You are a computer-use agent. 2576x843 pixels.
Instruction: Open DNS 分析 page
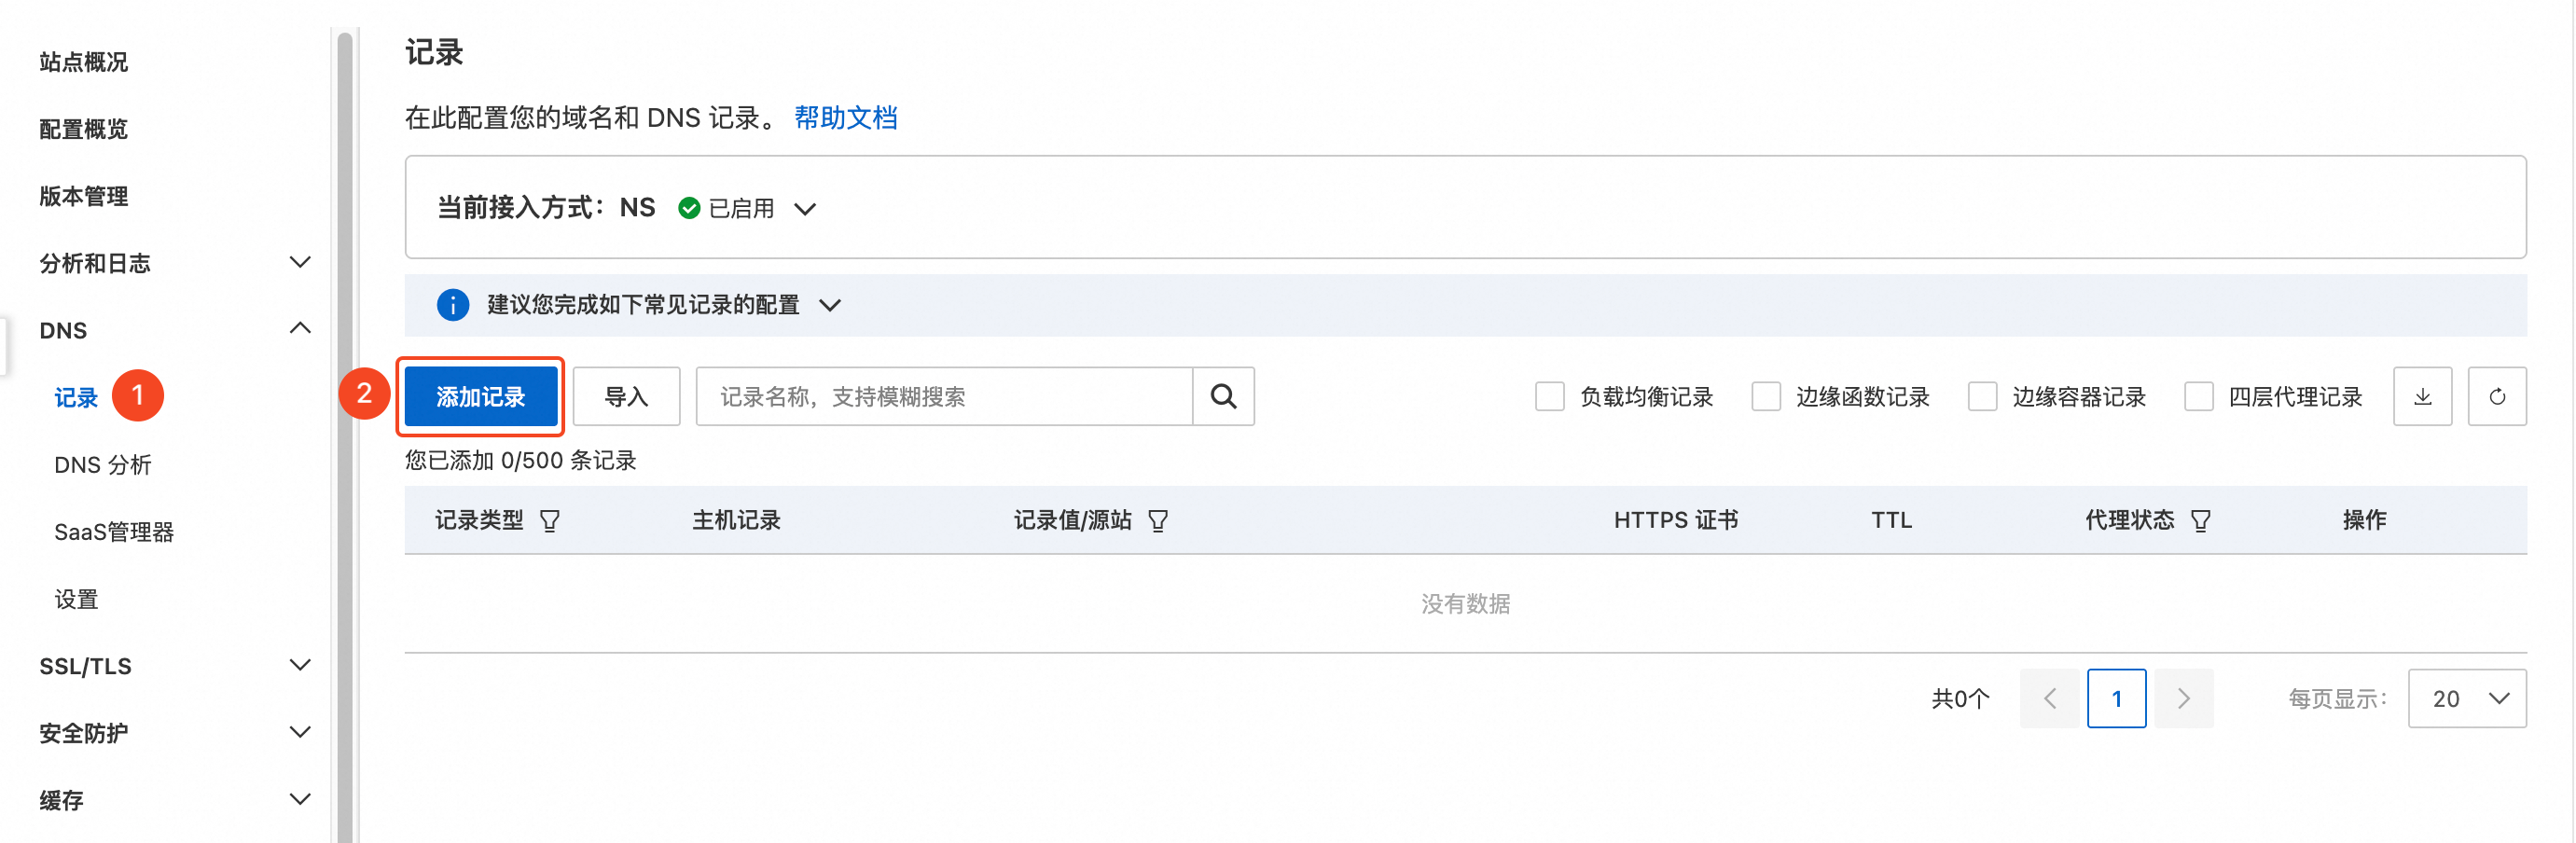click(103, 464)
